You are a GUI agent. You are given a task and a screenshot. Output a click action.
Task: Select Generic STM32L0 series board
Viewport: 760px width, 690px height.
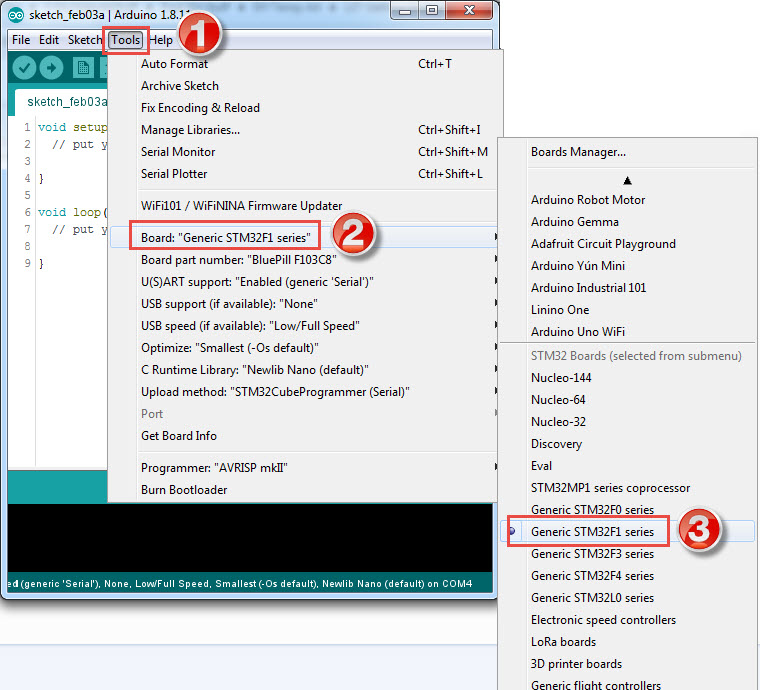(628, 598)
